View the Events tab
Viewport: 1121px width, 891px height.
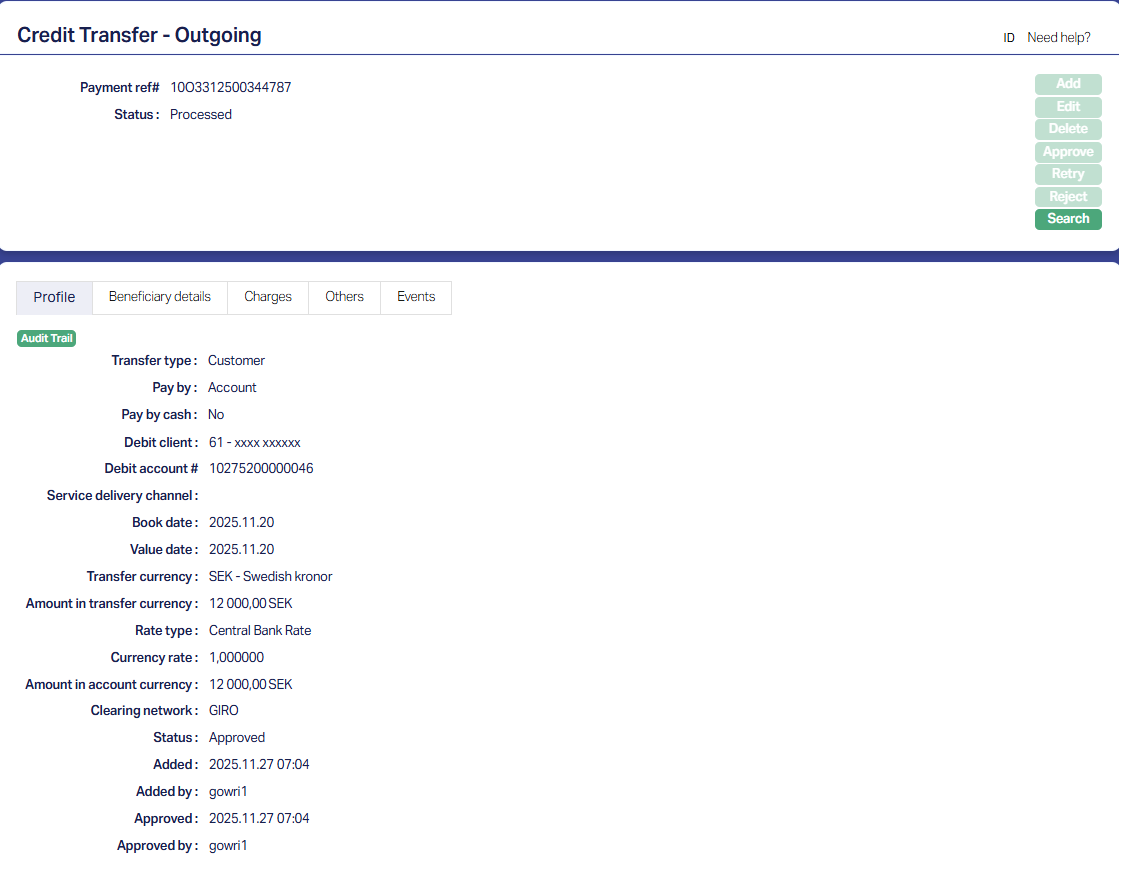point(416,297)
